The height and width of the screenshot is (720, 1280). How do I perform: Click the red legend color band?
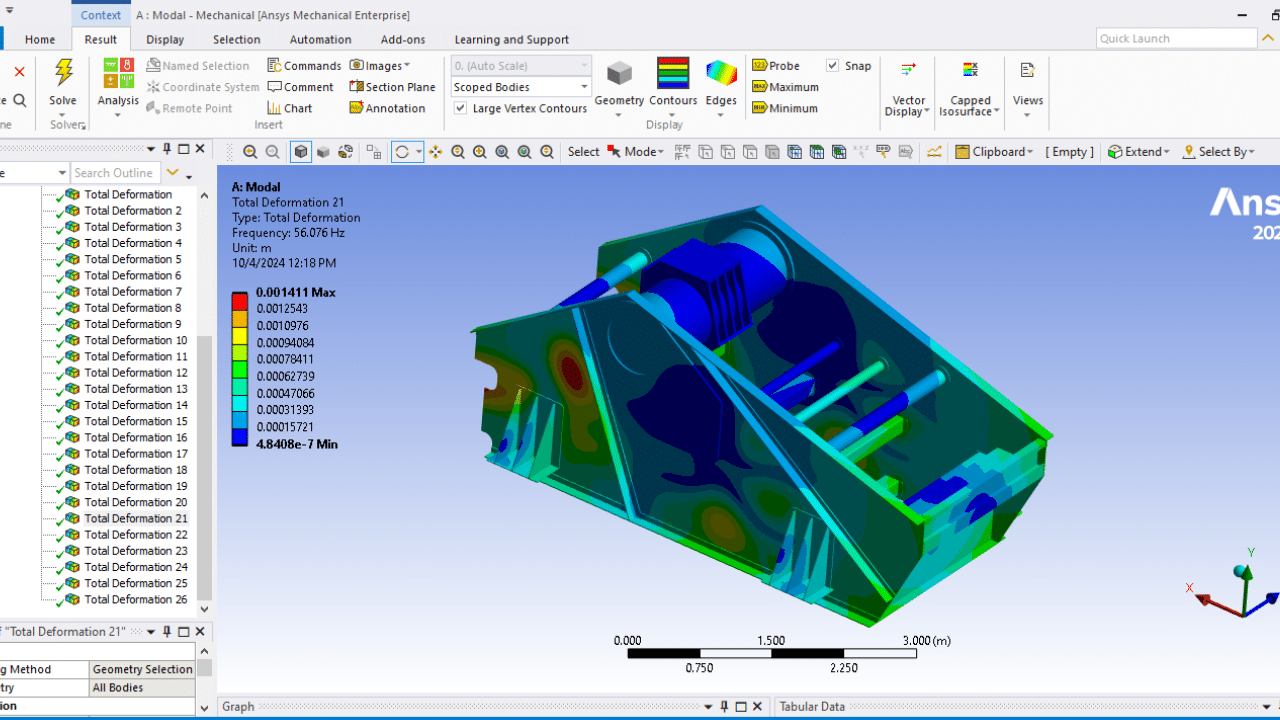(240, 301)
